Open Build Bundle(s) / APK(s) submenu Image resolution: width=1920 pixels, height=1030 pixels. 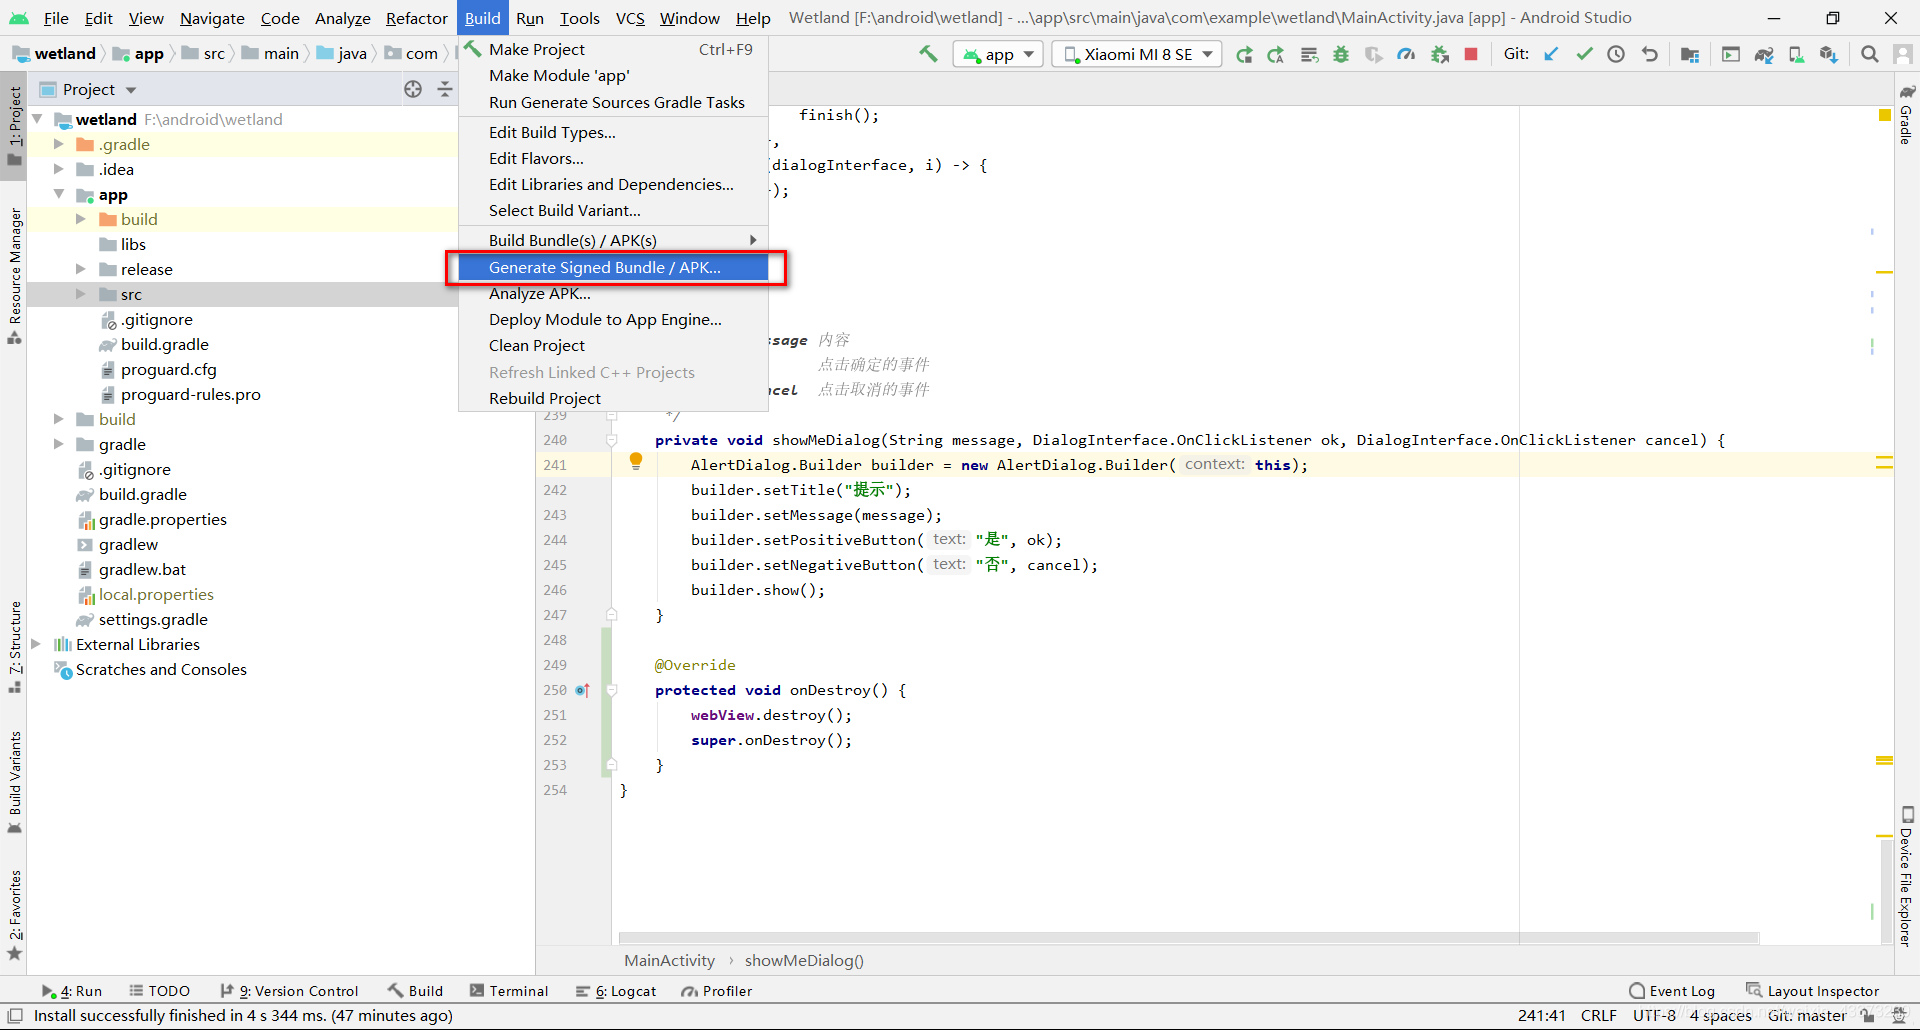click(613, 240)
